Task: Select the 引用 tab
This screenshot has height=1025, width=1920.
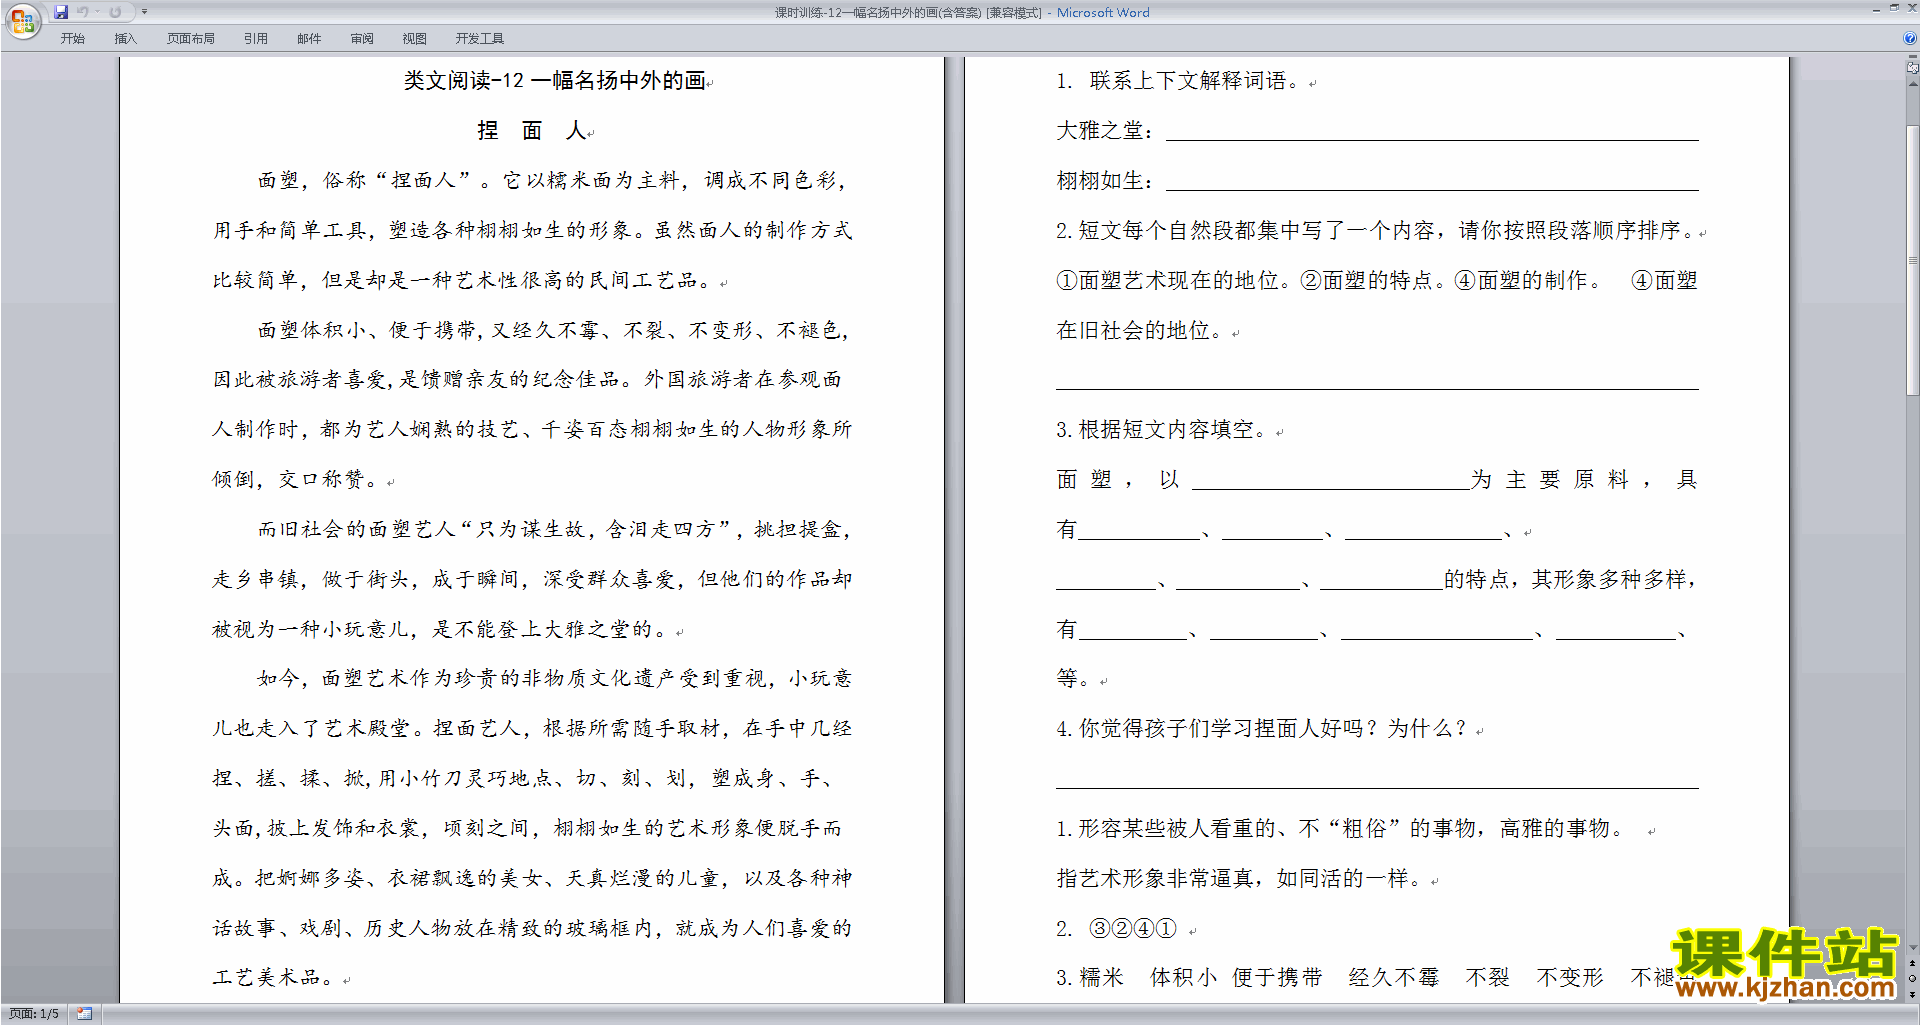Action: (x=256, y=39)
